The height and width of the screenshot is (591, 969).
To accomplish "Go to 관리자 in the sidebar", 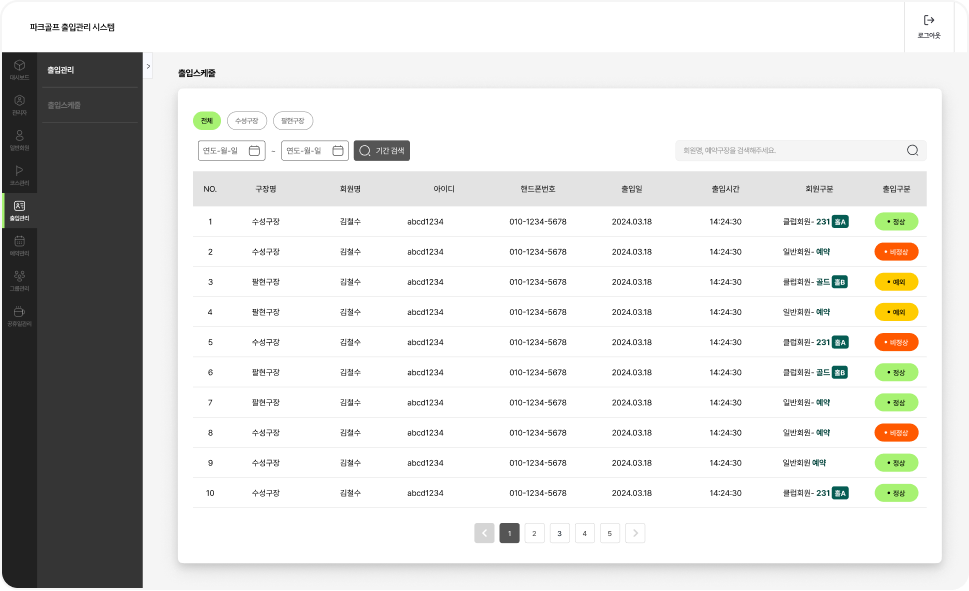I will 19,103.
